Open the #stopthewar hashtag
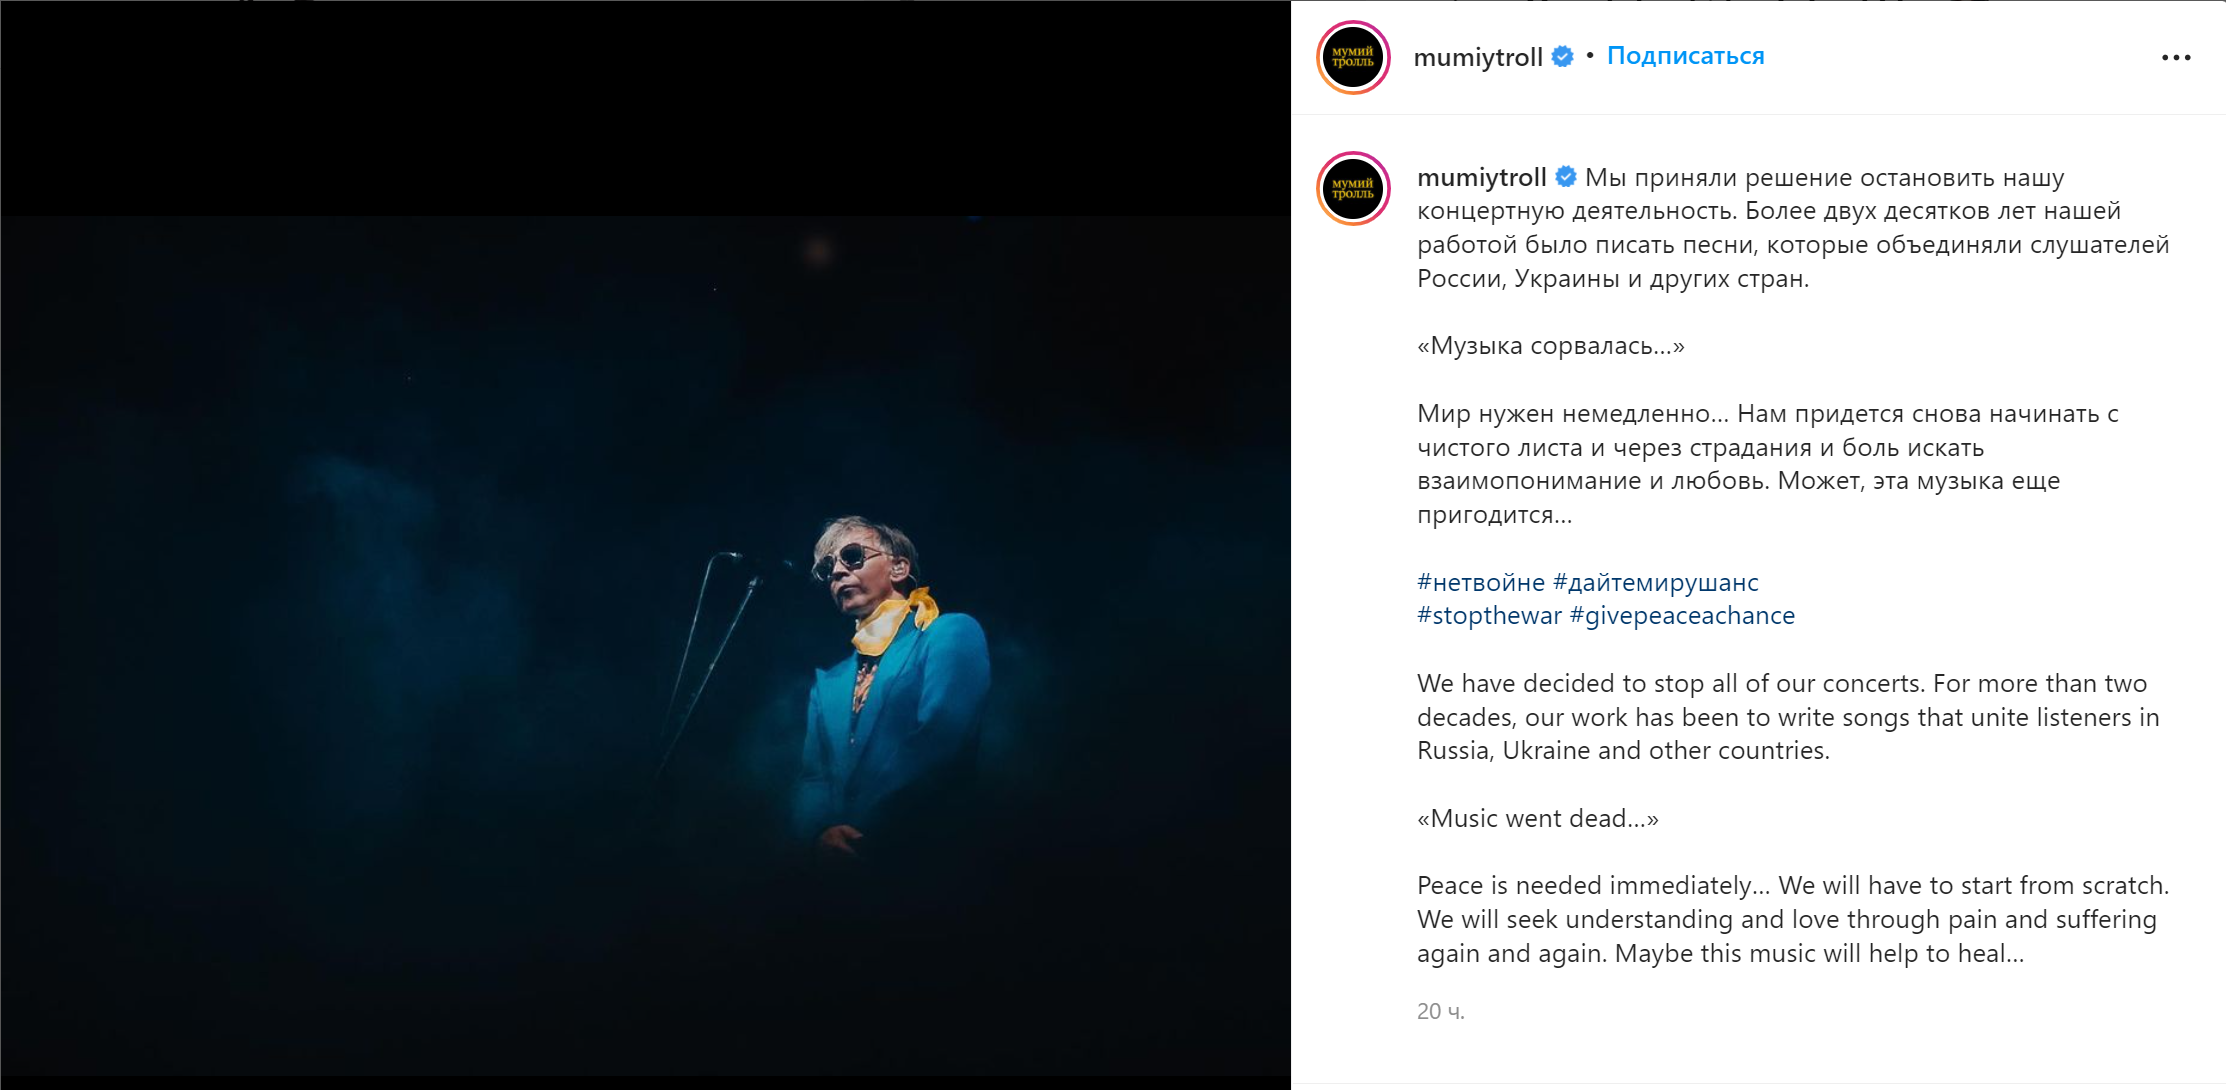The image size is (2226, 1090). click(x=1489, y=616)
